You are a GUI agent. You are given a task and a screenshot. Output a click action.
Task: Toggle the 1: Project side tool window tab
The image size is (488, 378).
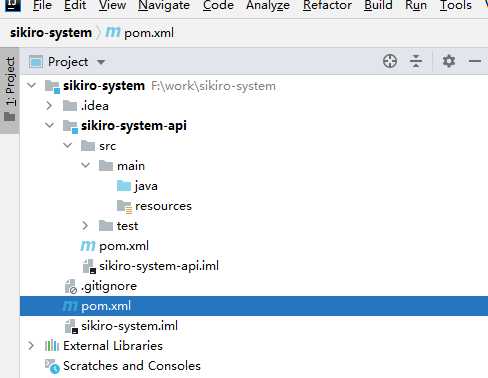click(10, 89)
